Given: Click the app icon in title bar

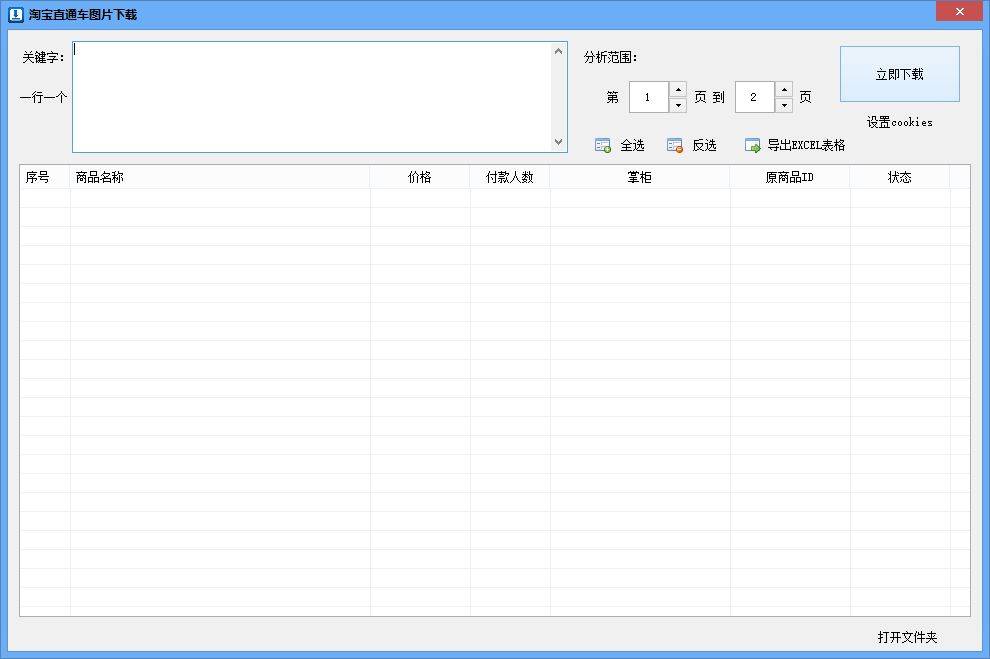Looking at the screenshot, I should [x=16, y=14].
